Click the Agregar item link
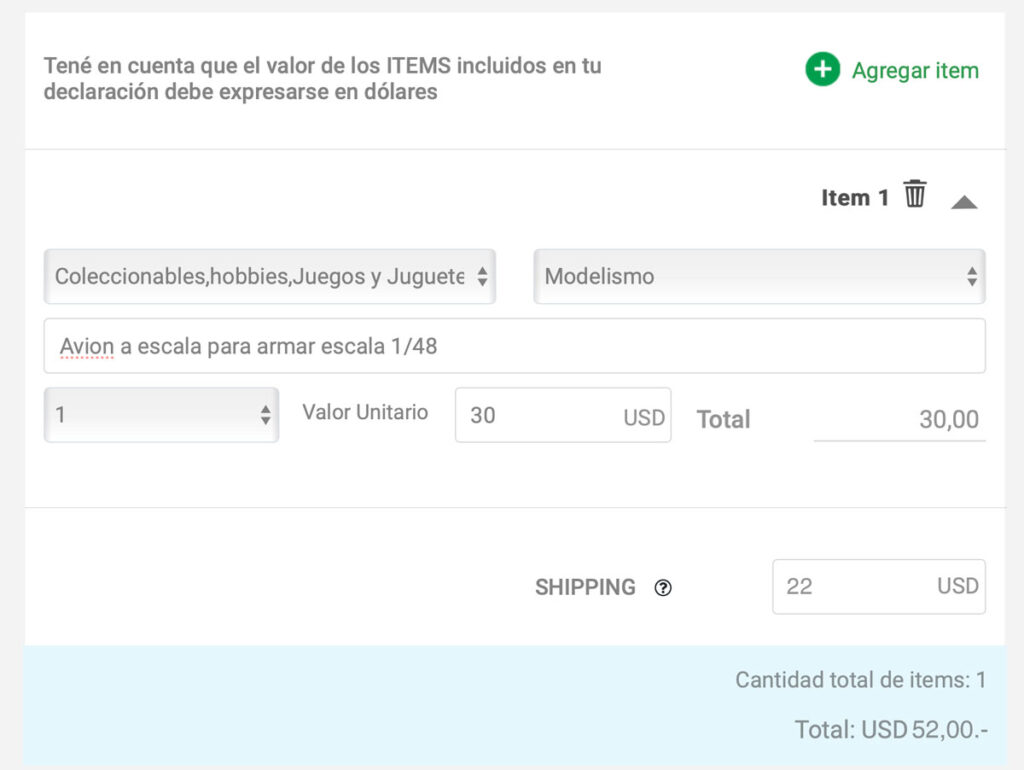Screen dimensions: 1024x770 point(915,71)
